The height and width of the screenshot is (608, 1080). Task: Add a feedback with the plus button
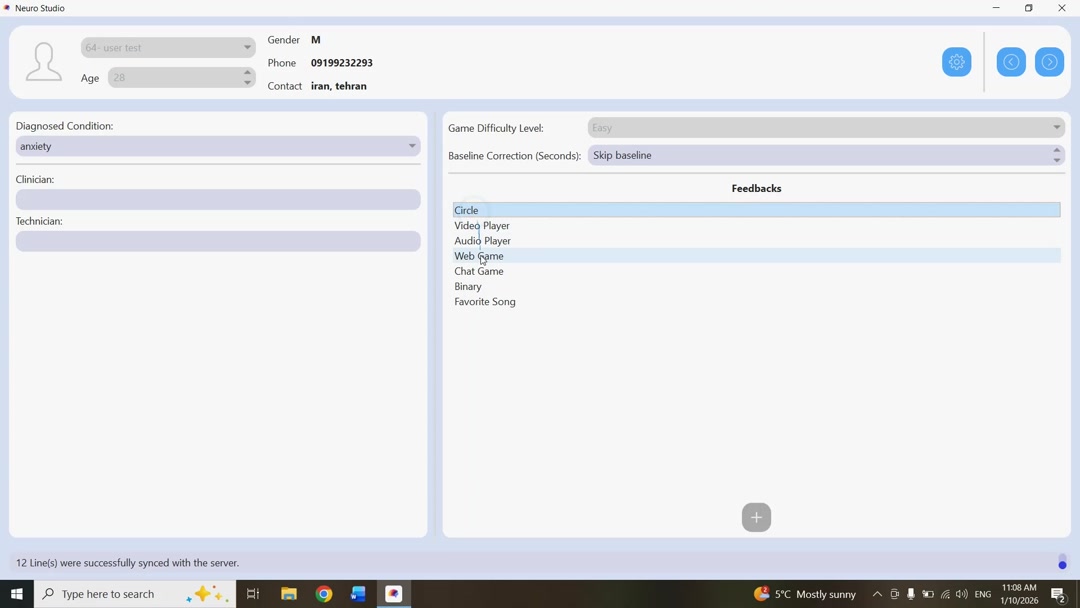(756, 517)
